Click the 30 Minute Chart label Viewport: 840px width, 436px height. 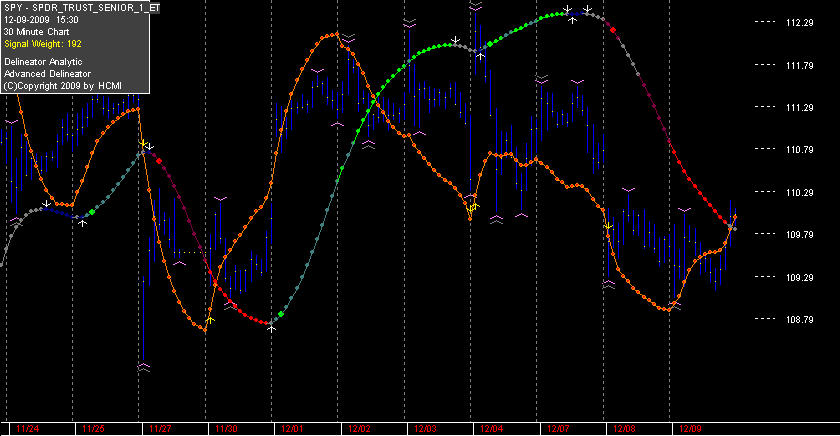(36, 32)
